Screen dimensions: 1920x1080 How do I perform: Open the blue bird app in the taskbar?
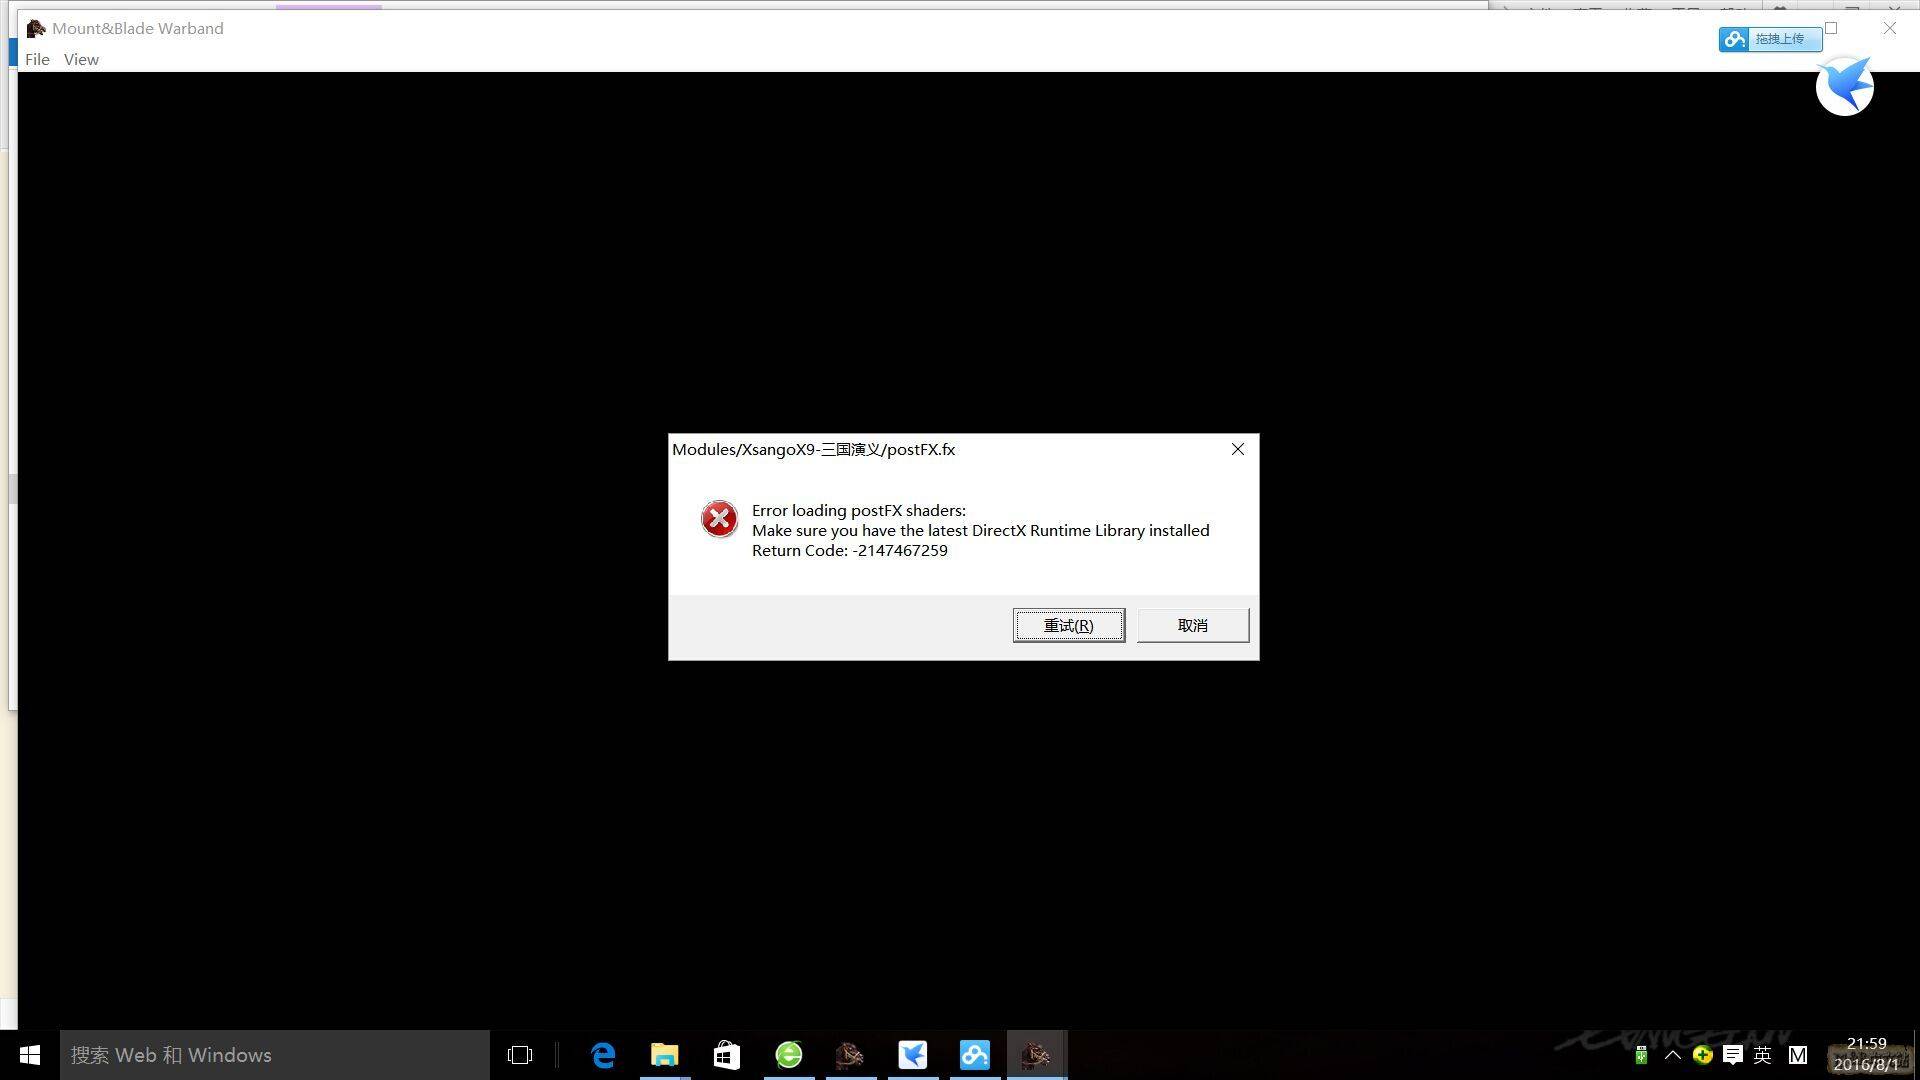point(913,1055)
